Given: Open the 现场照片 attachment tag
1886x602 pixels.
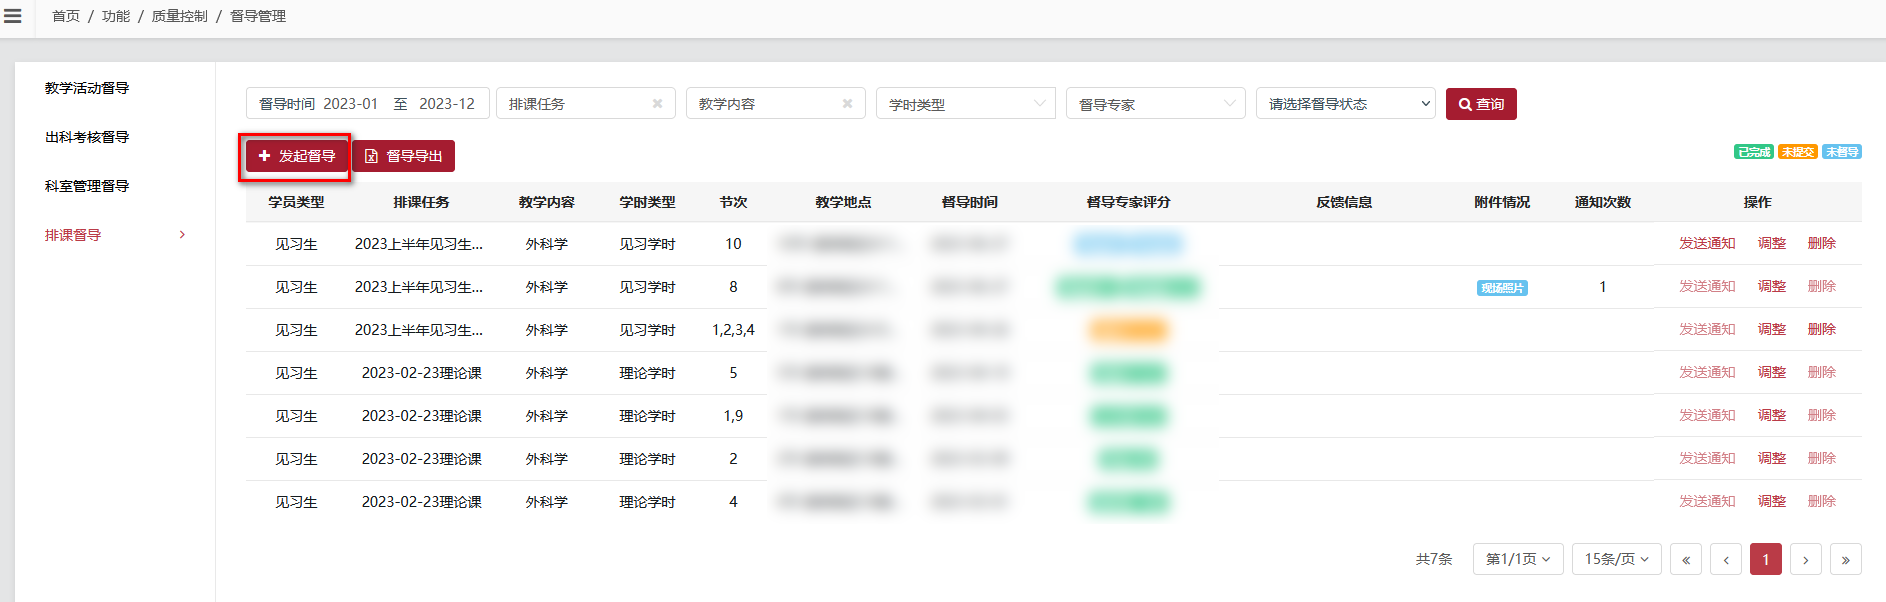Looking at the screenshot, I should (1502, 288).
